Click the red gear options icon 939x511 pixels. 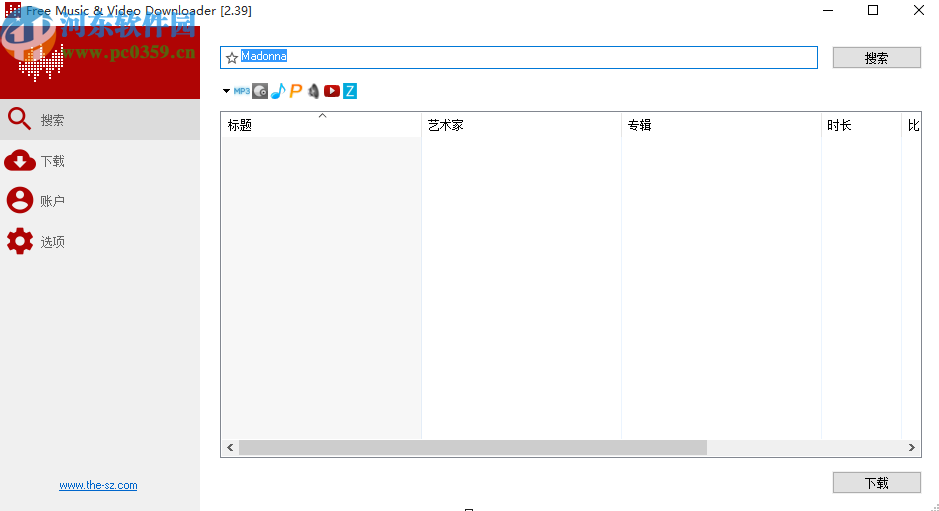(x=20, y=241)
